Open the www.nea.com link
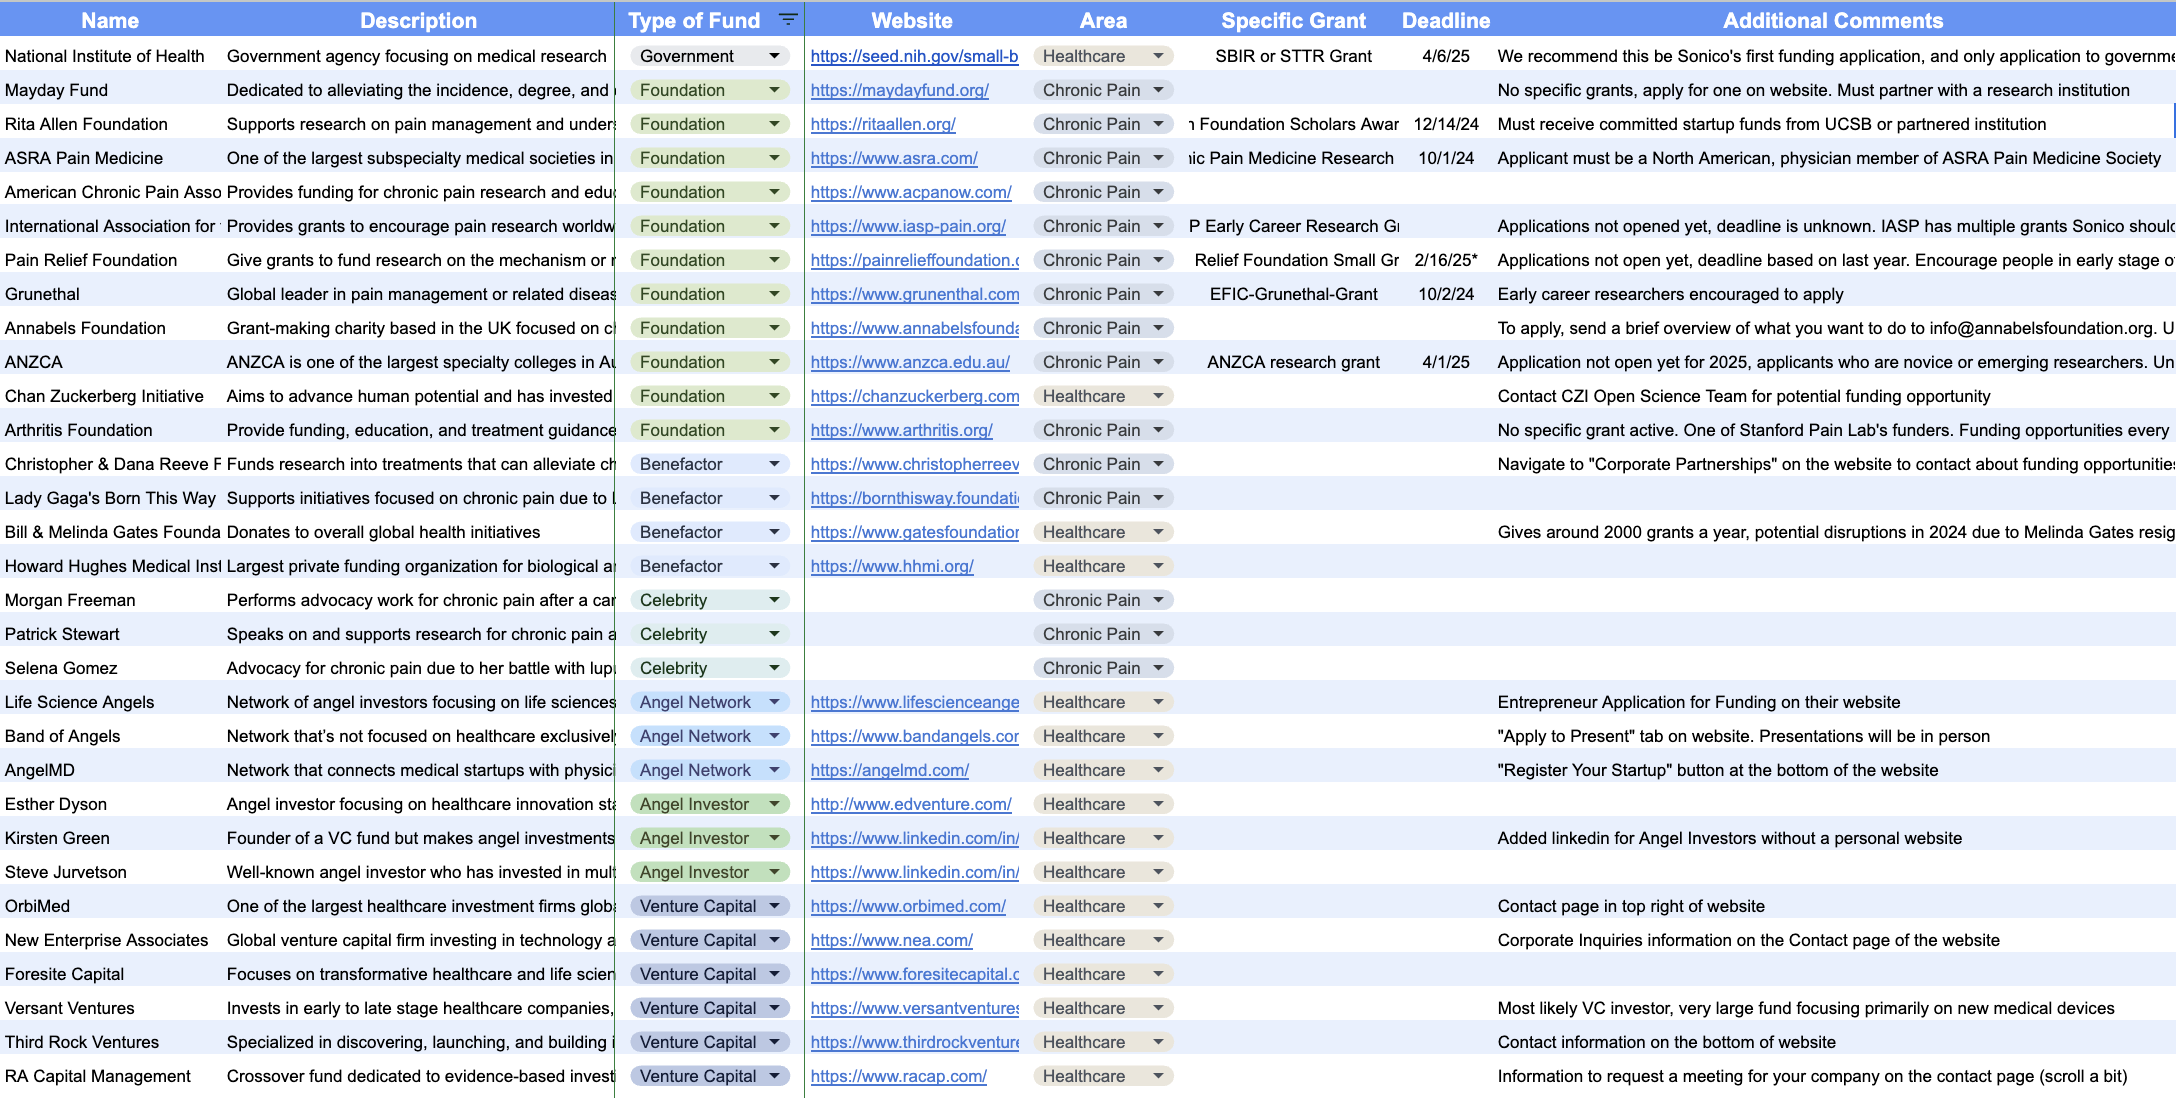Viewport: 2176px width, 1098px height. [891, 940]
